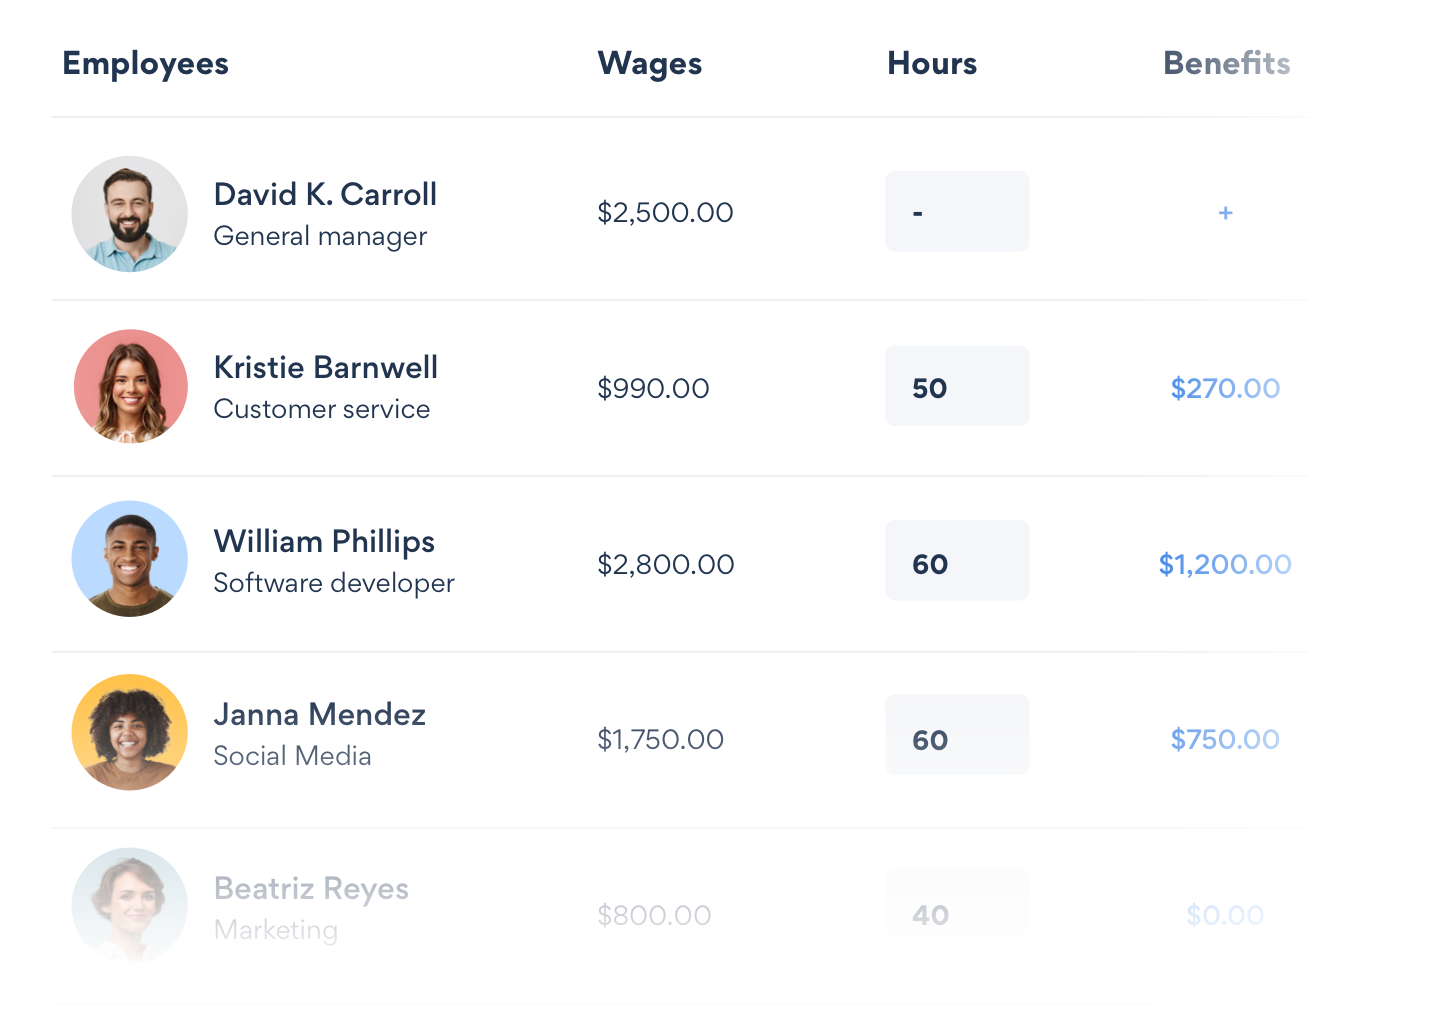1432x1030 pixels.
Task: Open Kristie Barnwell's $270.00 benefits link
Action: (x=1224, y=388)
